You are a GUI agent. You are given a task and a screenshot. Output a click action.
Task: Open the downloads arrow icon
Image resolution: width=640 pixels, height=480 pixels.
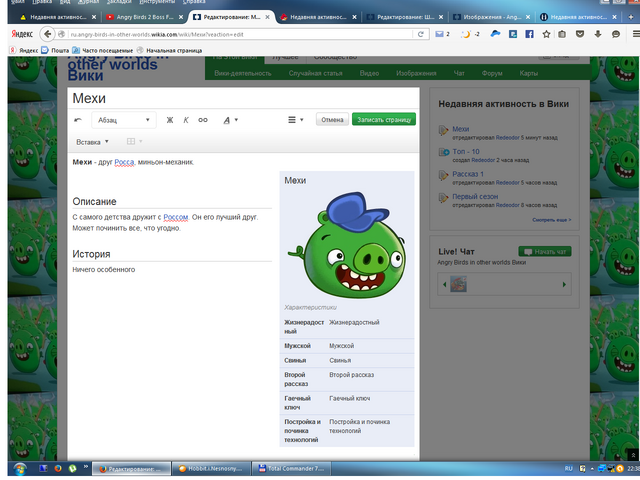pos(598,34)
